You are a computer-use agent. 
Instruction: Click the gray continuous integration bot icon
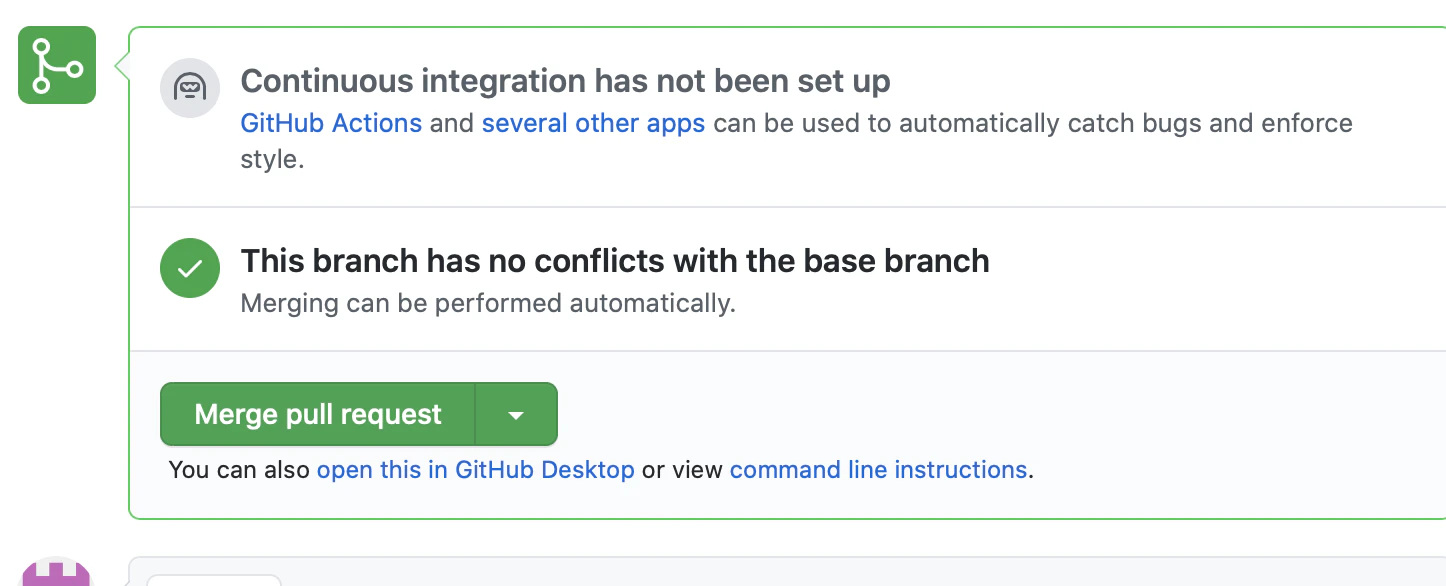[190, 88]
